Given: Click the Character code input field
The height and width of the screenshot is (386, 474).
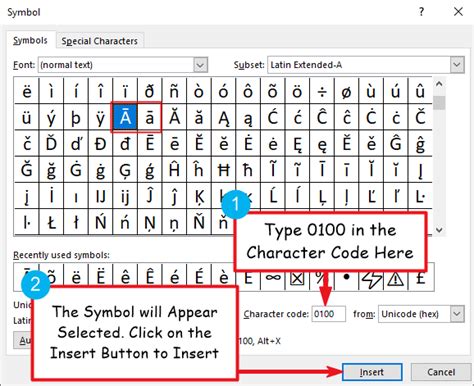Looking at the screenshot, I should tap(328, 314).
